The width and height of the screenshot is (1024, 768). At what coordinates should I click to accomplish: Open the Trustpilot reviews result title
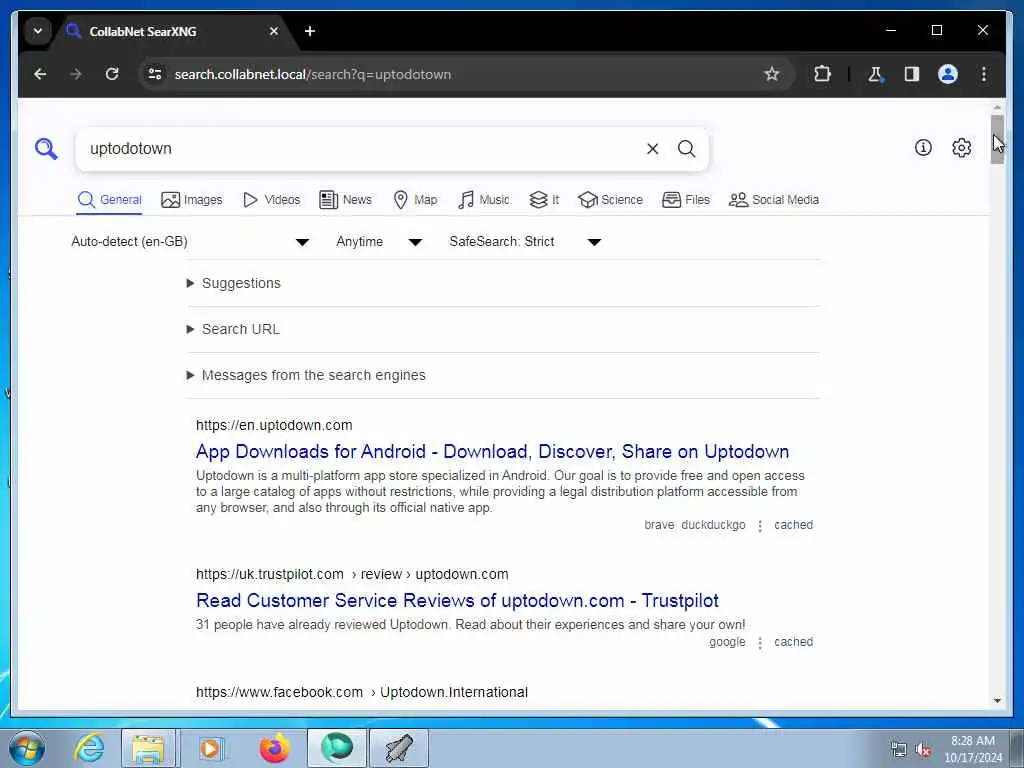click(457, 601)
